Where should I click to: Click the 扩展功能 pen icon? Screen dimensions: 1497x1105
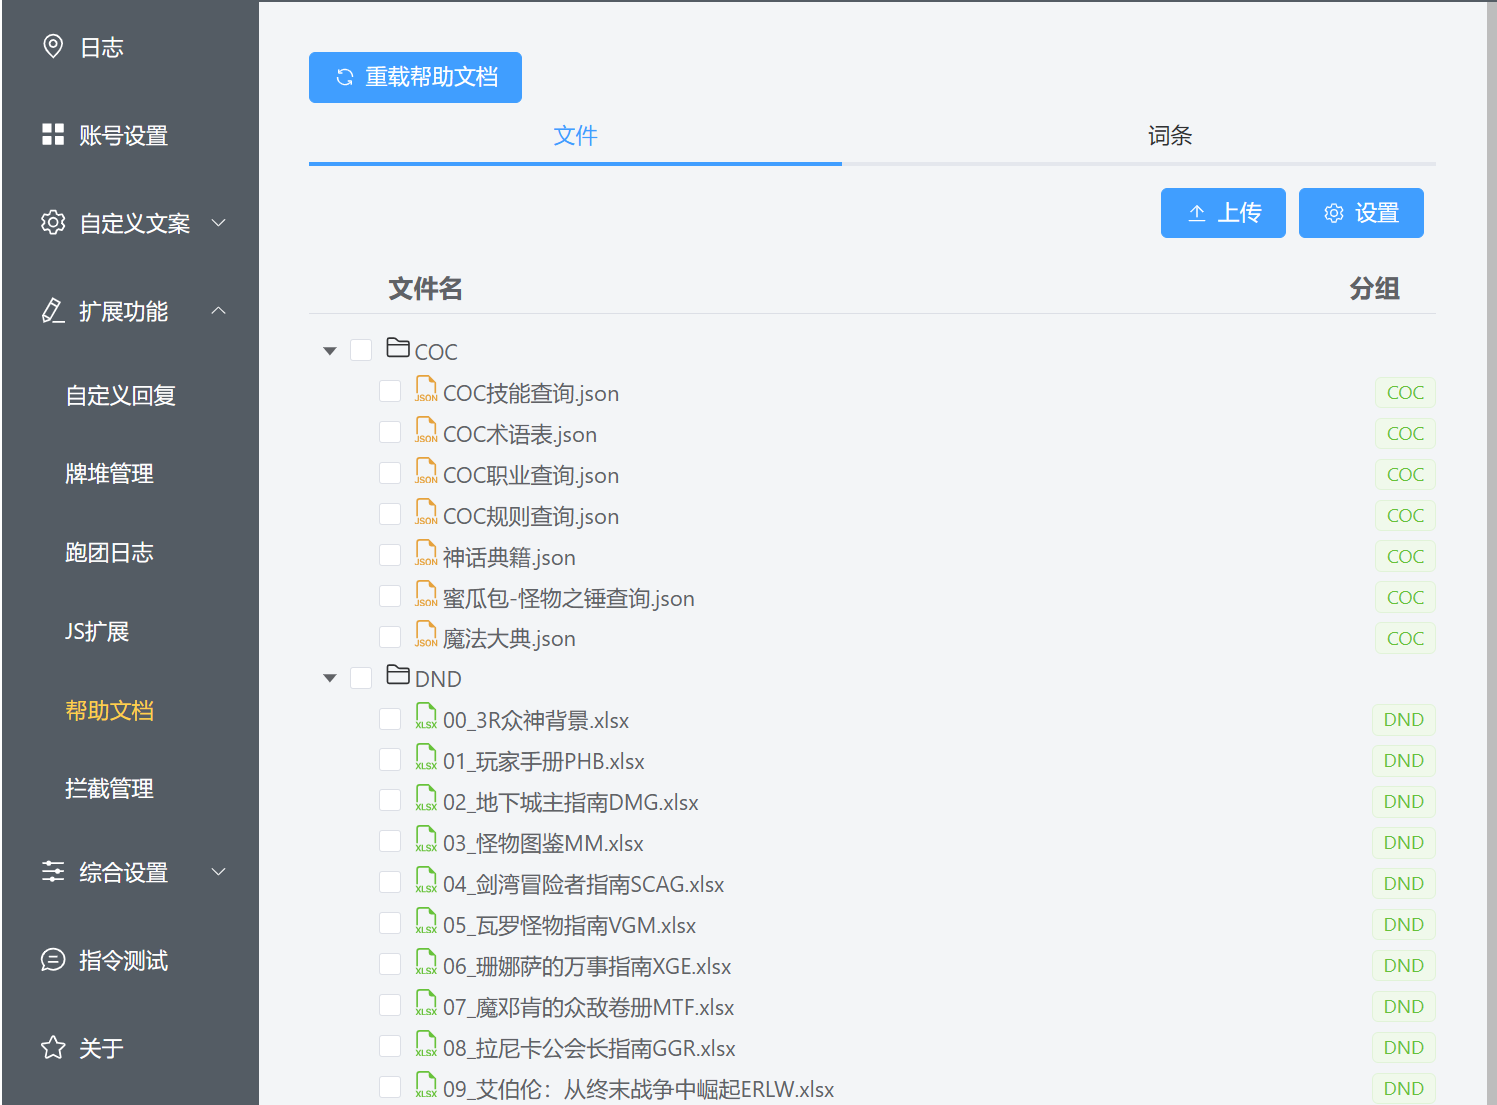pyautogui.click(x=53, y=311)
